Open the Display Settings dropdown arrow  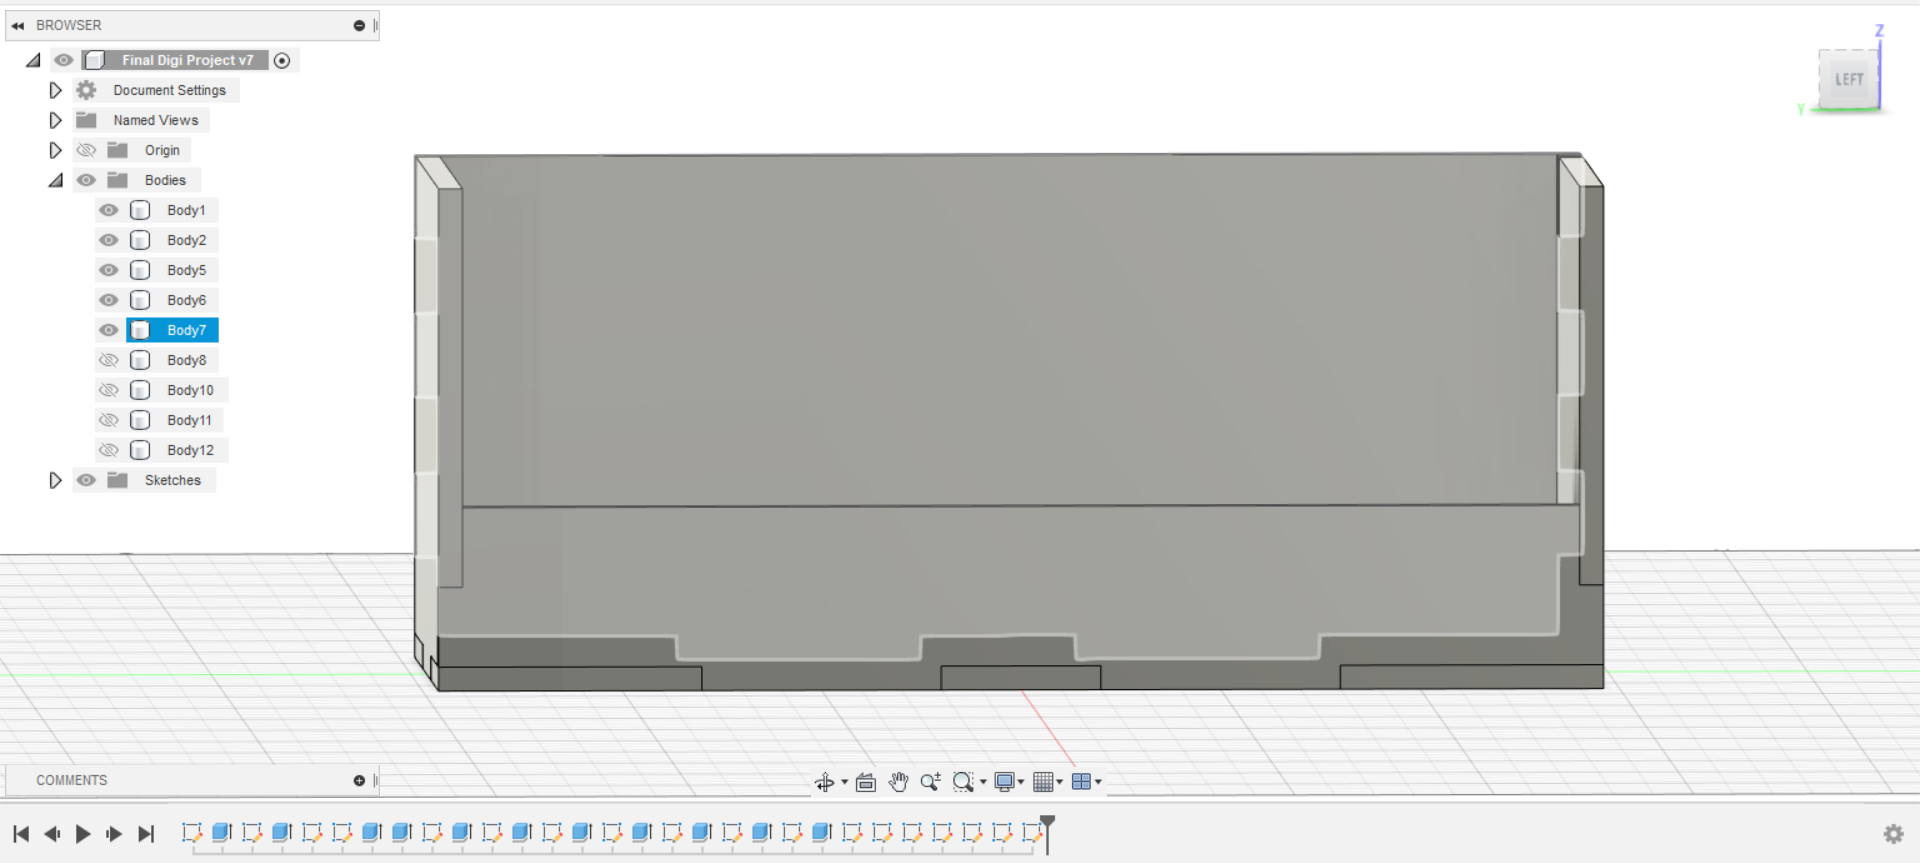click(1021, 782)
